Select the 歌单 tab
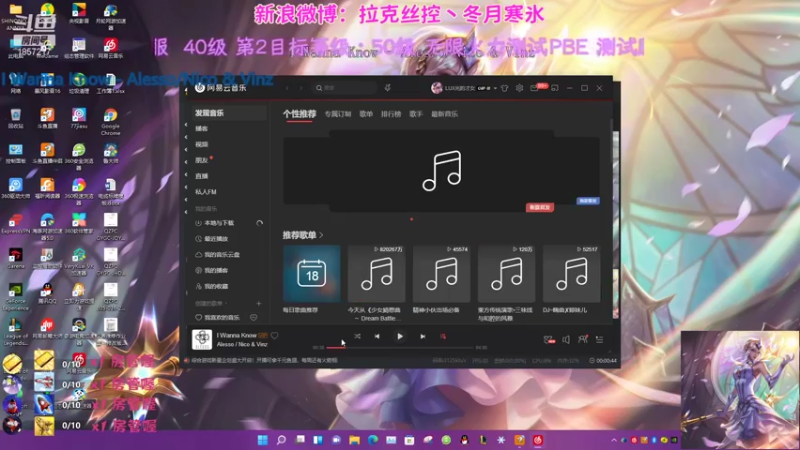 coord(366,114)
